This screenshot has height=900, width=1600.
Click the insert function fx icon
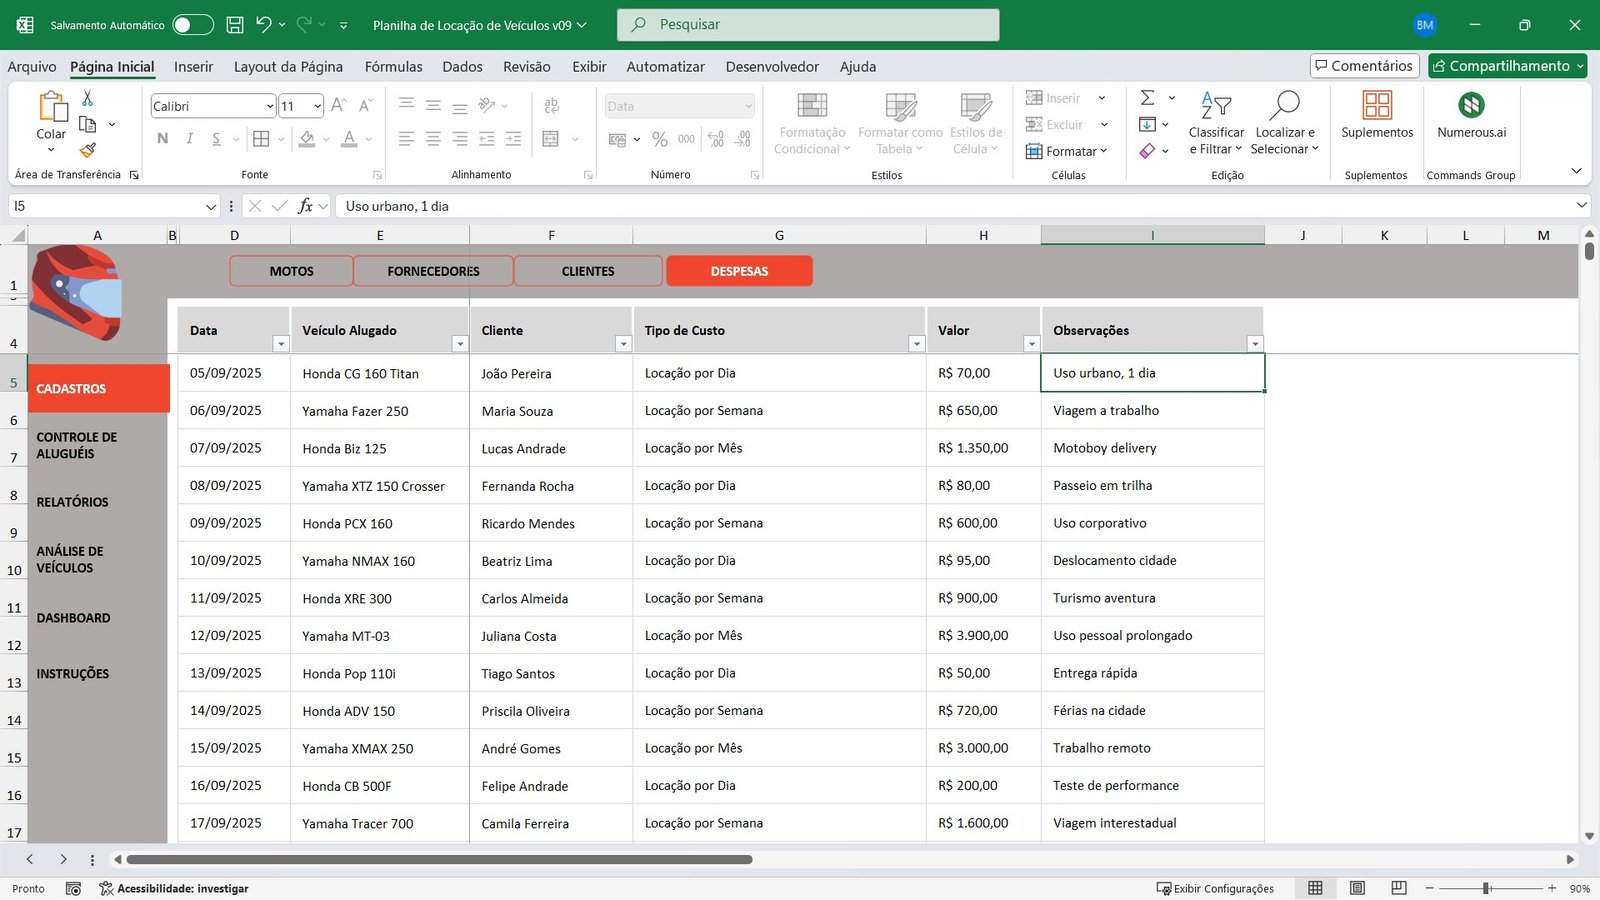coord(306,206)
